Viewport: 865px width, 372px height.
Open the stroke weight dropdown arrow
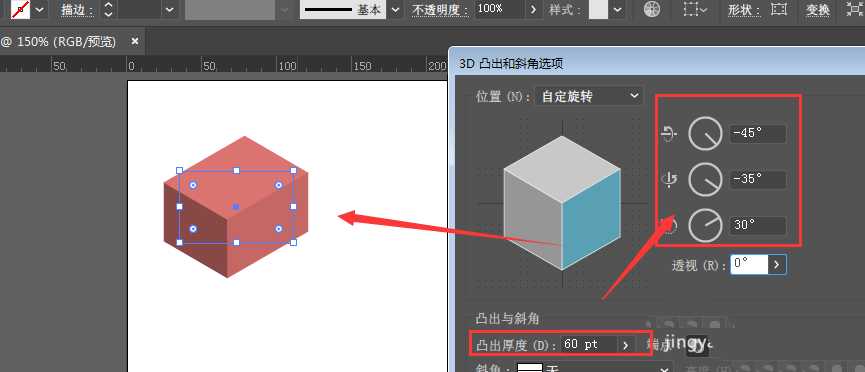click(169, 10)
